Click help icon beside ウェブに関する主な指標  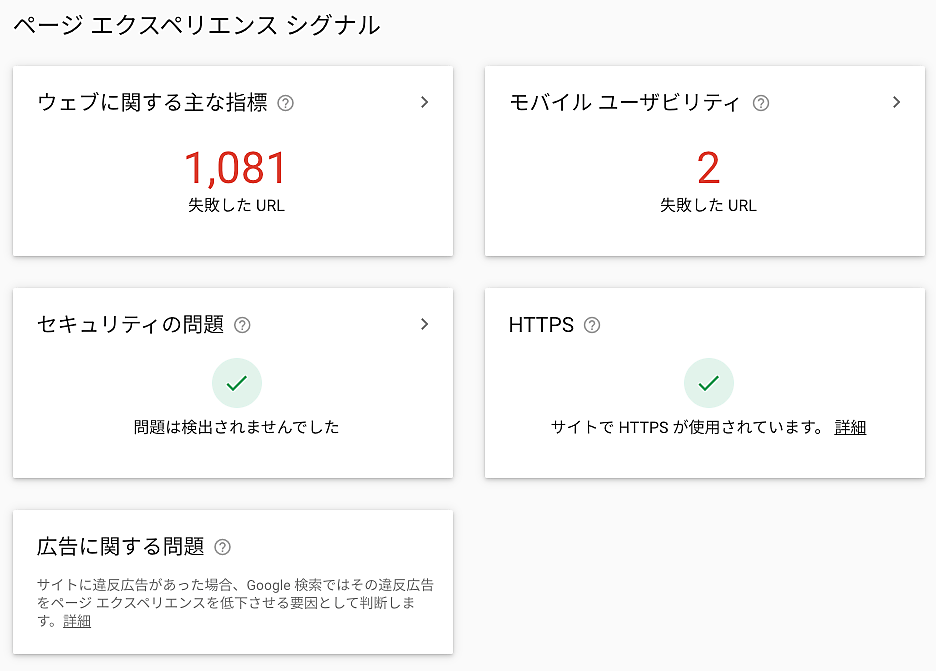(285, 103)
